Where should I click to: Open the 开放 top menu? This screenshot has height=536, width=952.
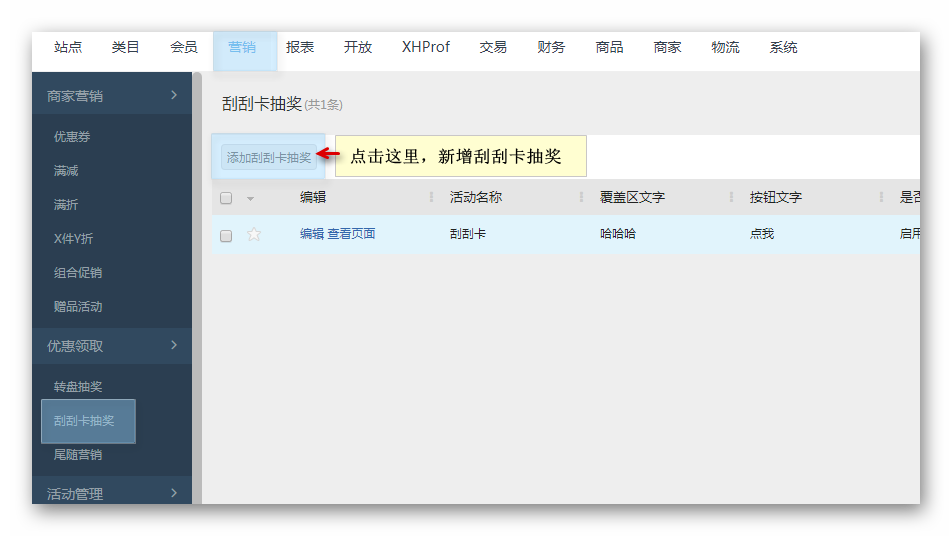tap(358, 47)
